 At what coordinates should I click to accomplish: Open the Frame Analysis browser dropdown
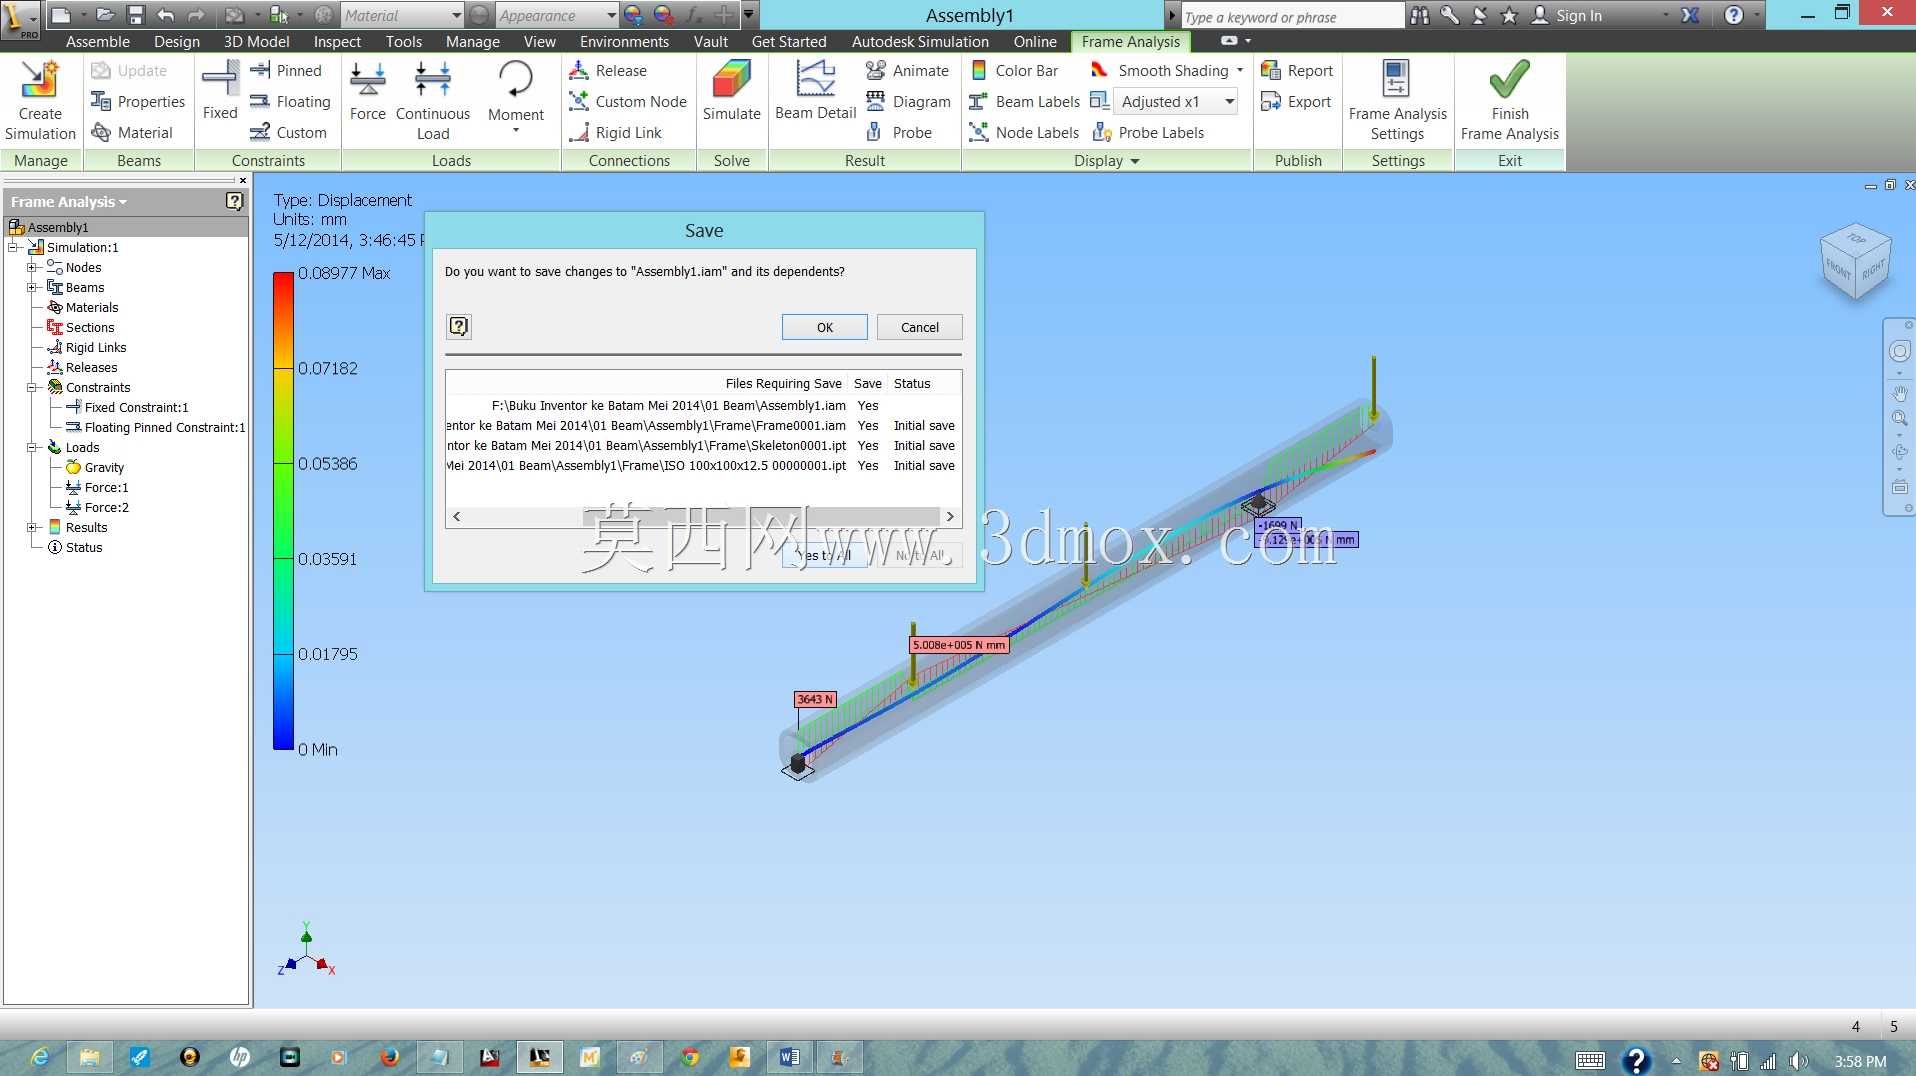pos(69,202)
